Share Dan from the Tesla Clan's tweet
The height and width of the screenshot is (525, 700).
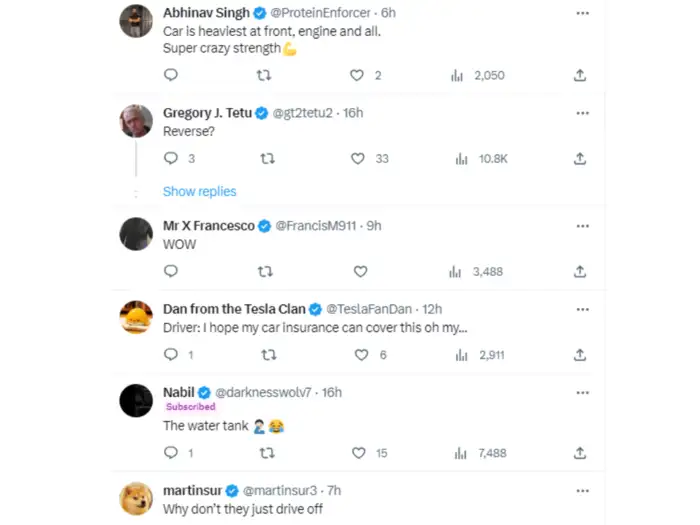pyautogui.click(x=580, y=355)
